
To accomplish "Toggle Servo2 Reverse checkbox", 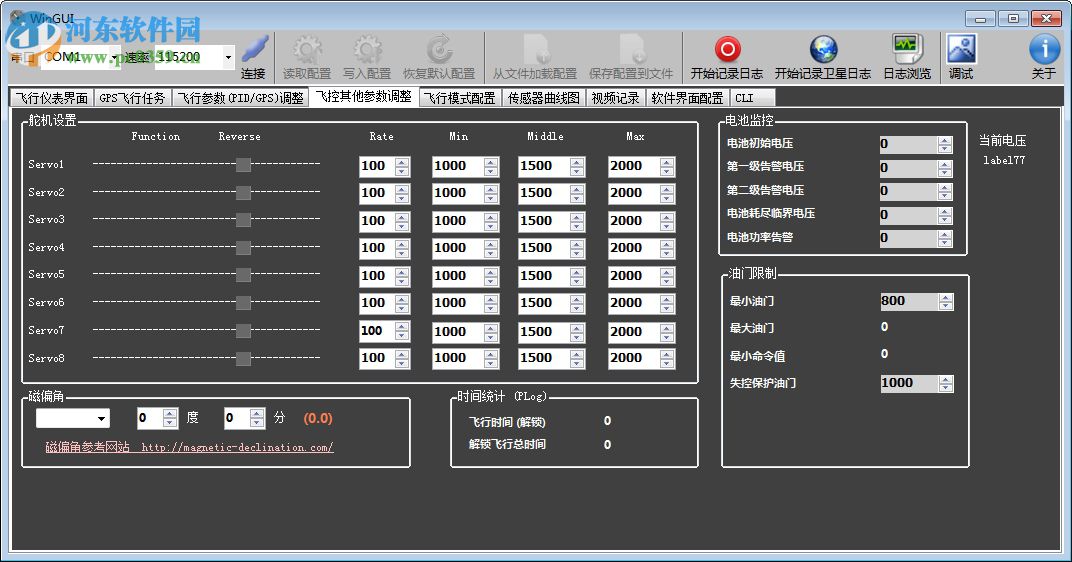I will tap(243, 192).
